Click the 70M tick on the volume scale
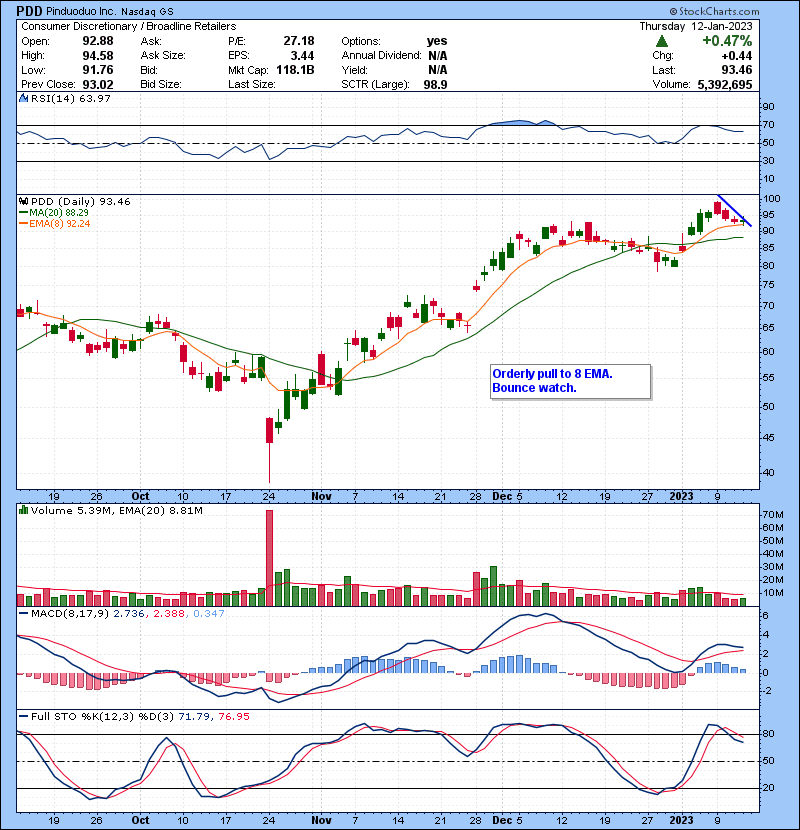The image size is (800, 830). point(772,515)
